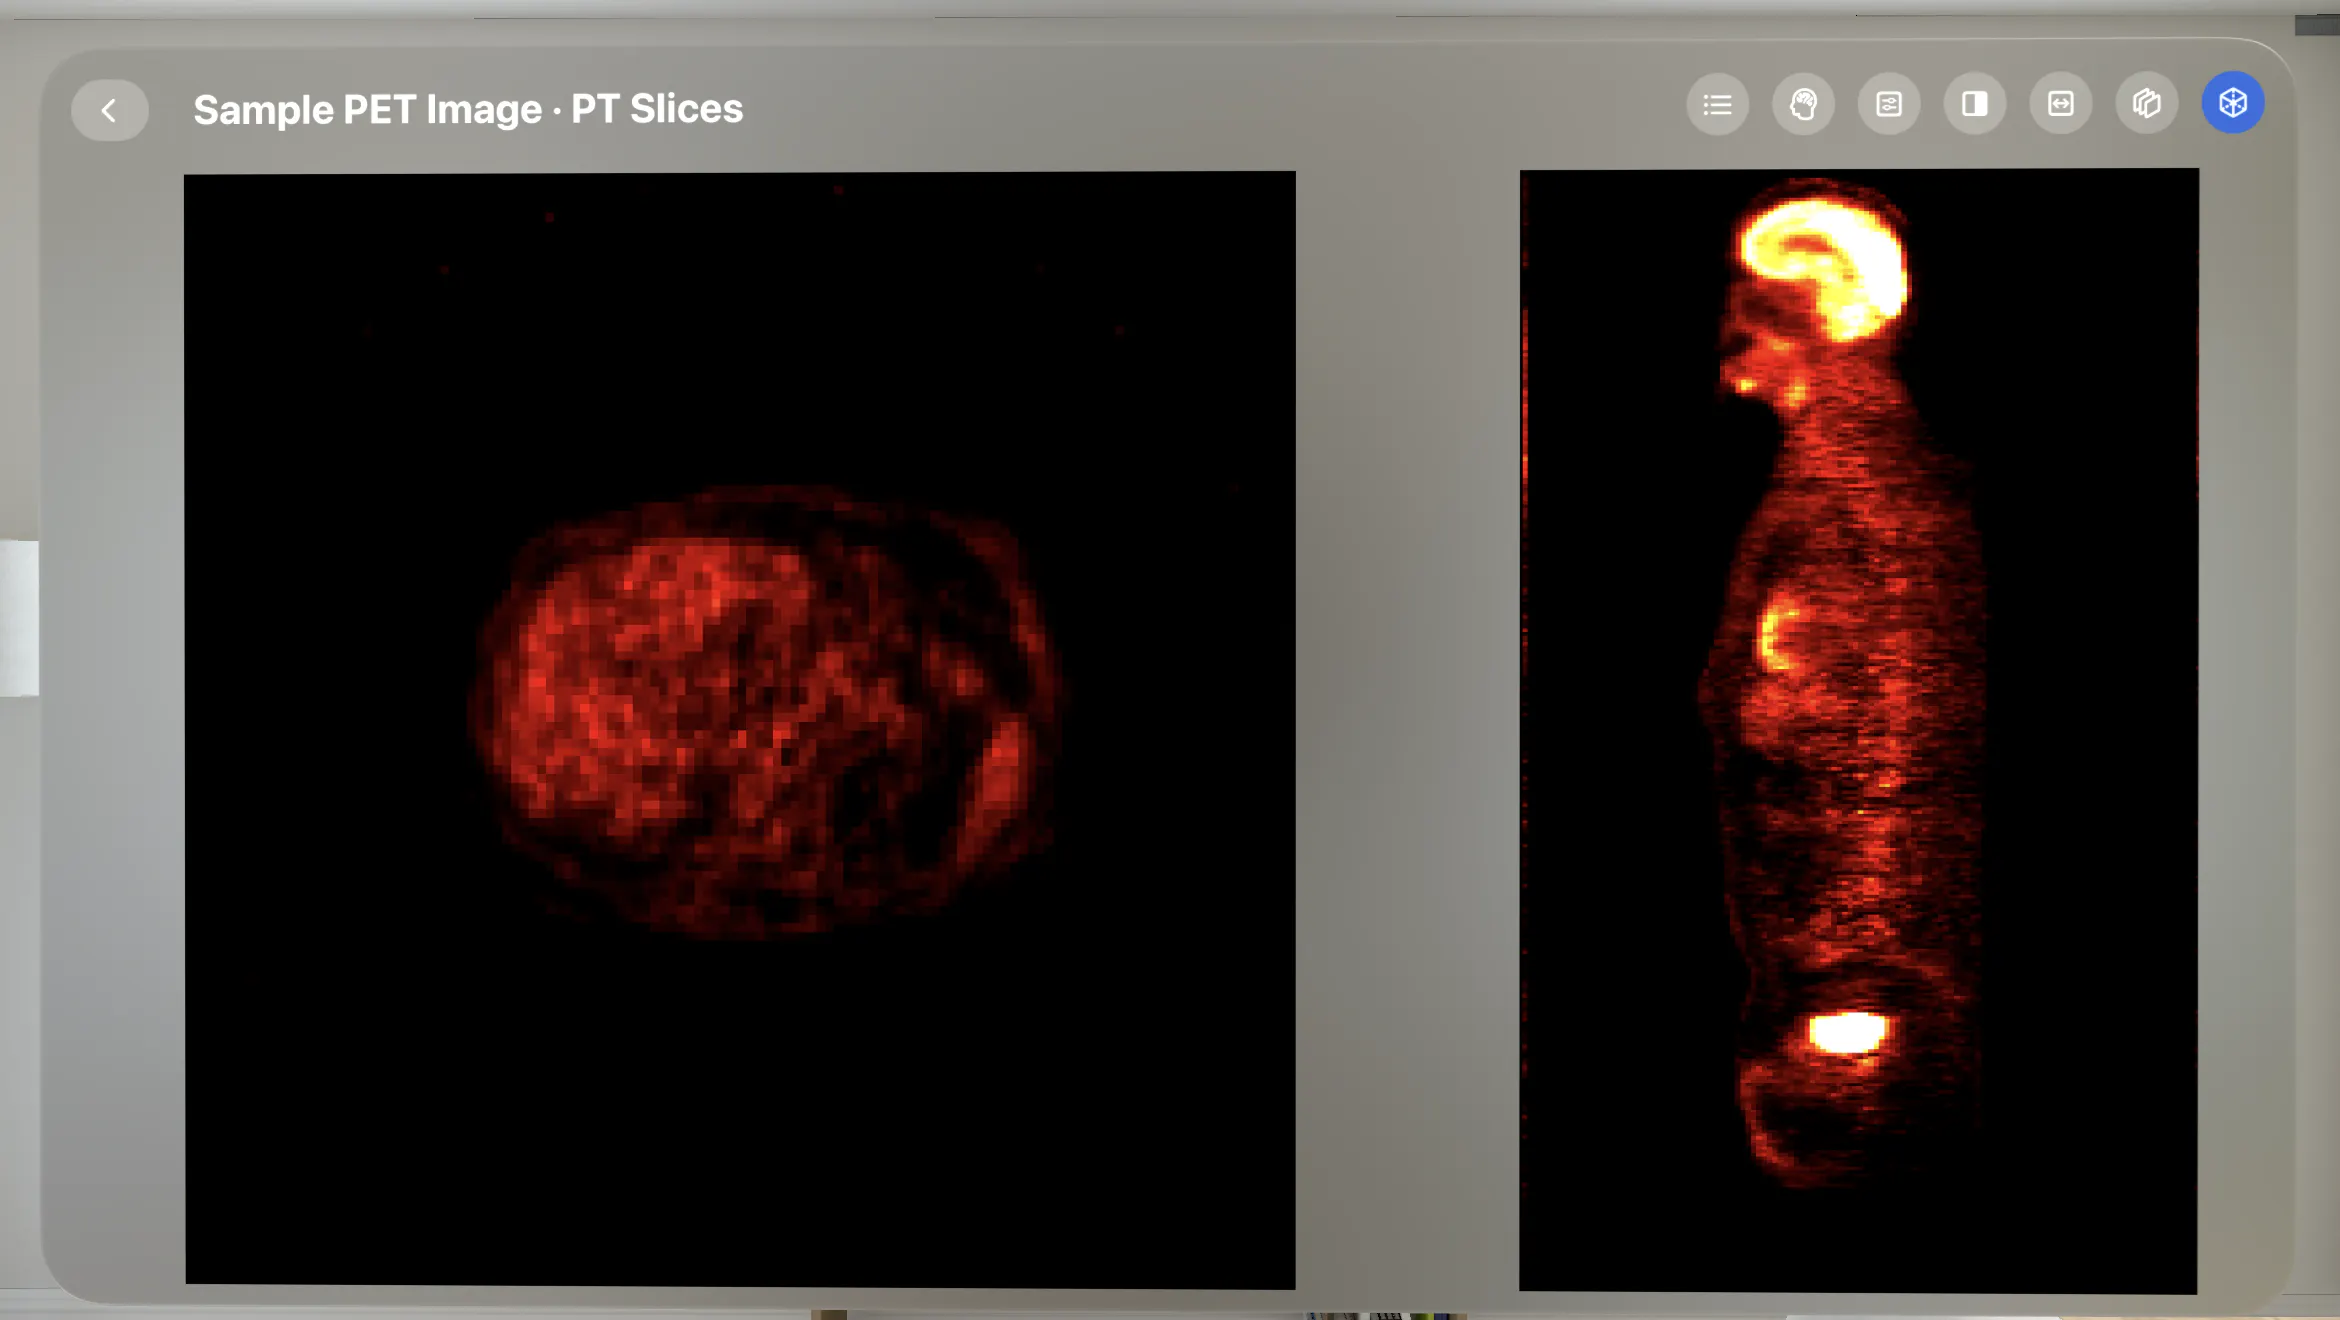Screen dimensions: 2340x1320
Task: Open the list view icon
Action: pos(1717,104)
